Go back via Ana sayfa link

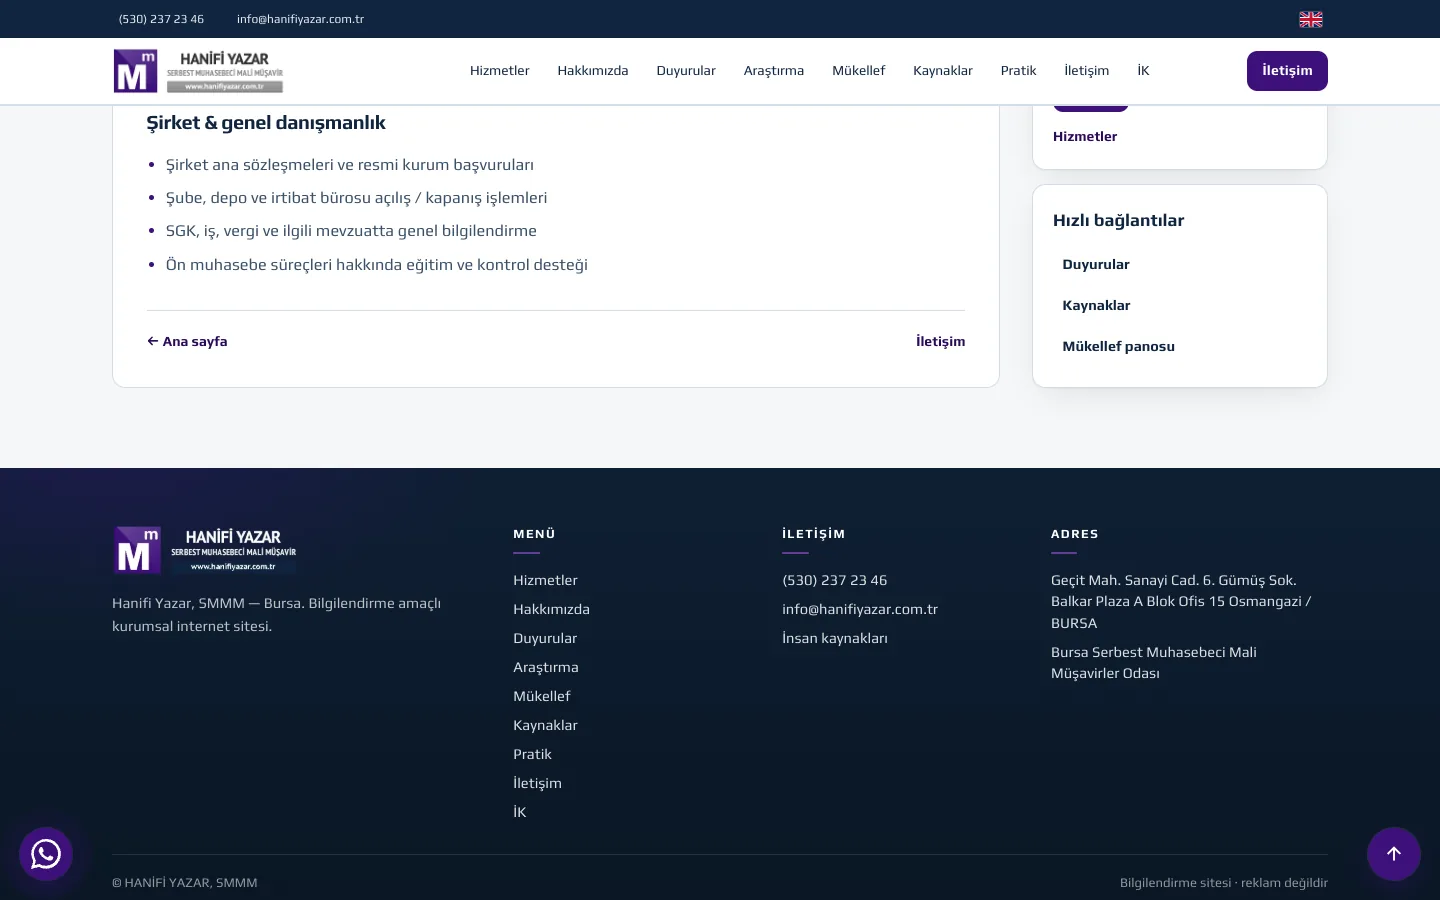coord(187,341)
